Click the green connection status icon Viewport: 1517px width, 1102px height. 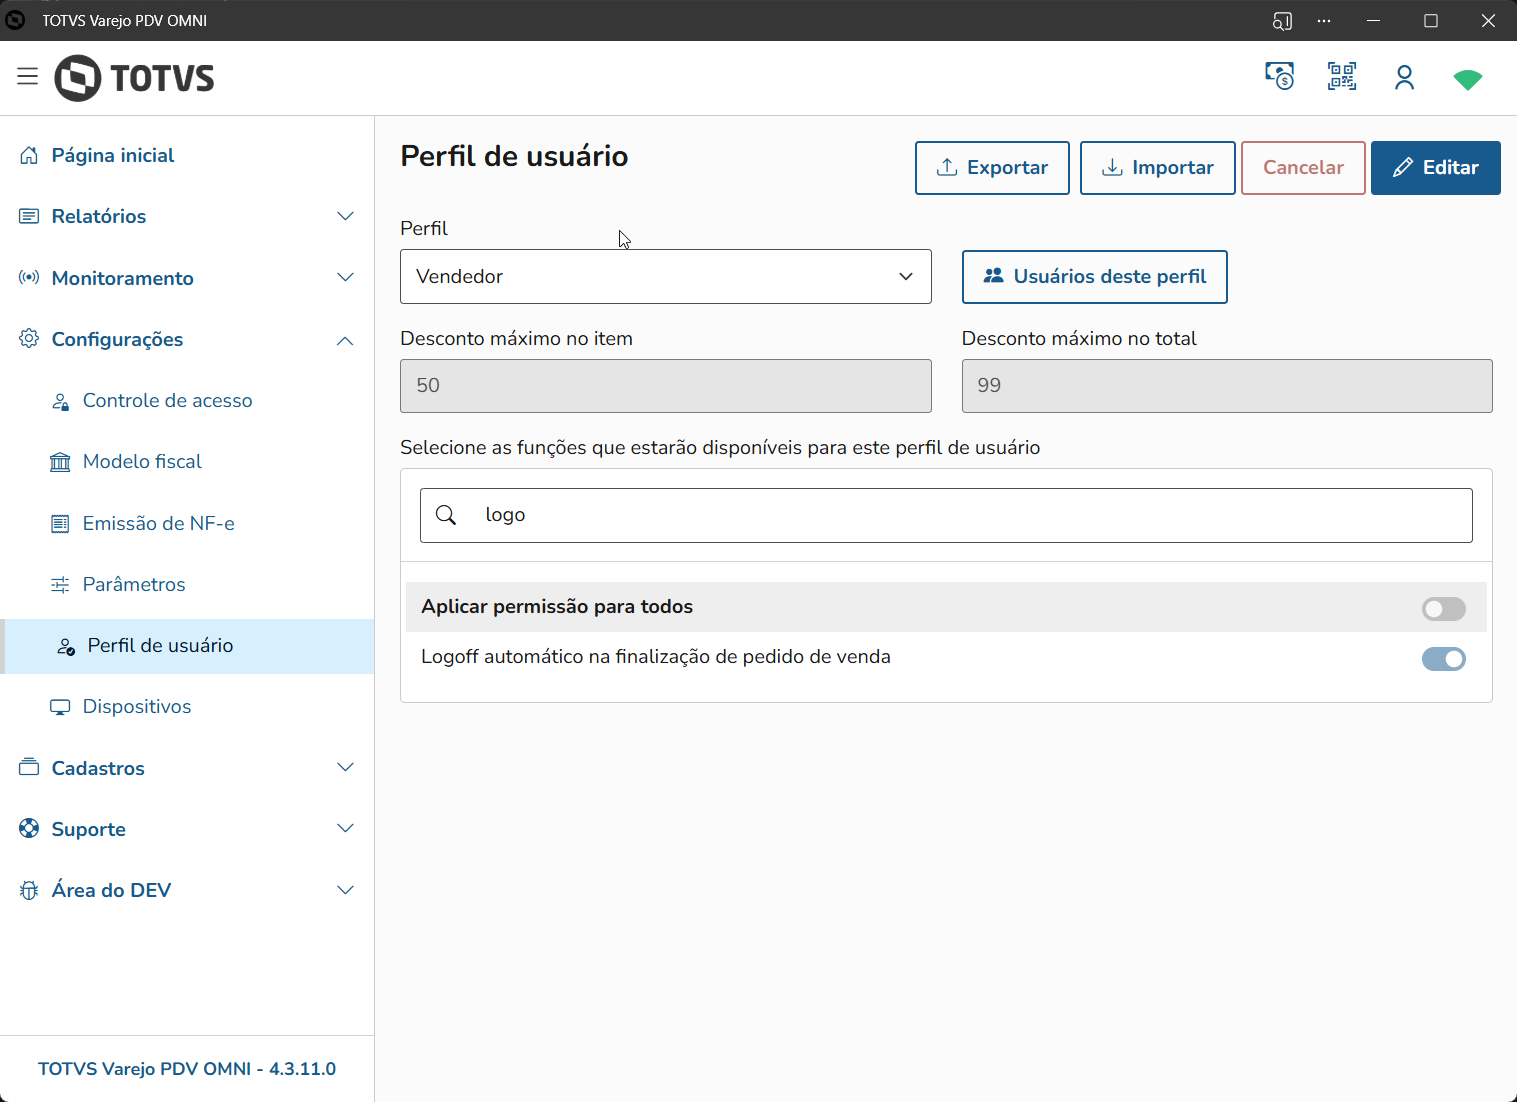coord(1467,79)
